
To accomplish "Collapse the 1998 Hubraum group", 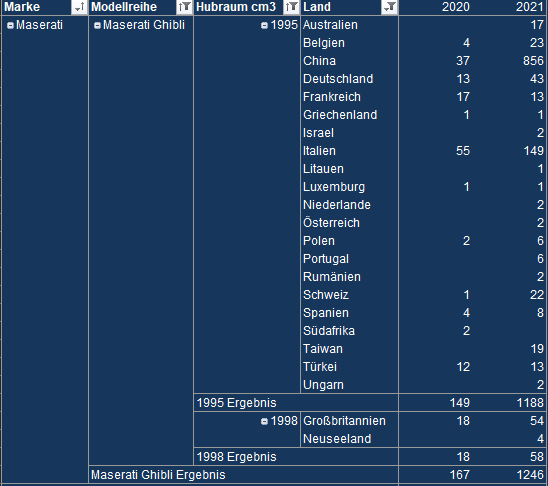I will (264, 421).
